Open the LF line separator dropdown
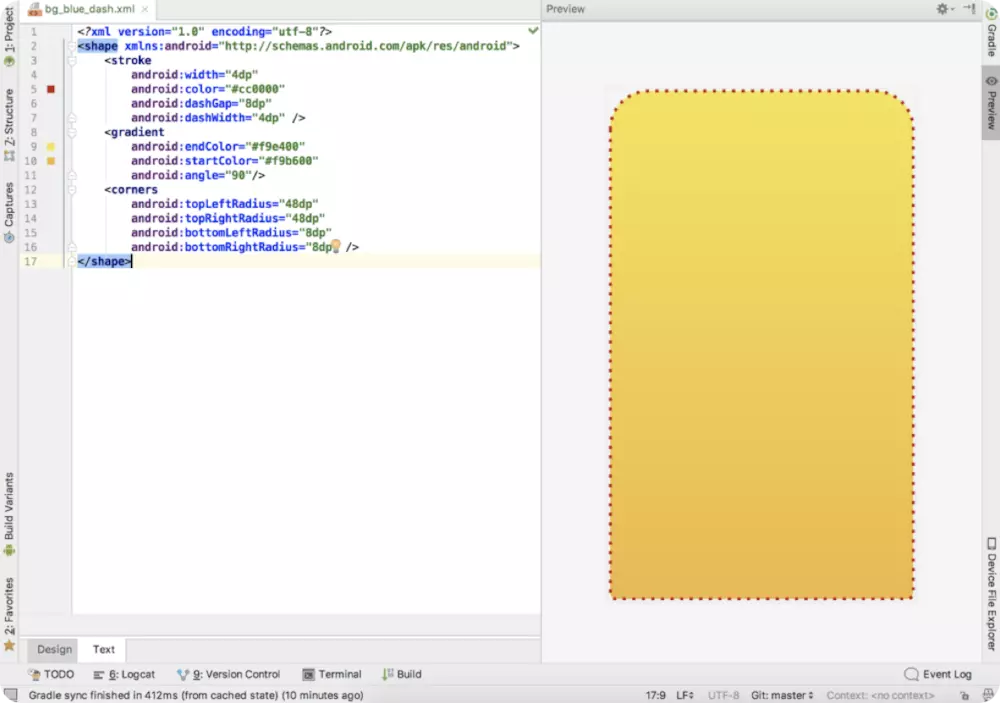This screenshot has height=703, width=1000. tap(684, 695)
